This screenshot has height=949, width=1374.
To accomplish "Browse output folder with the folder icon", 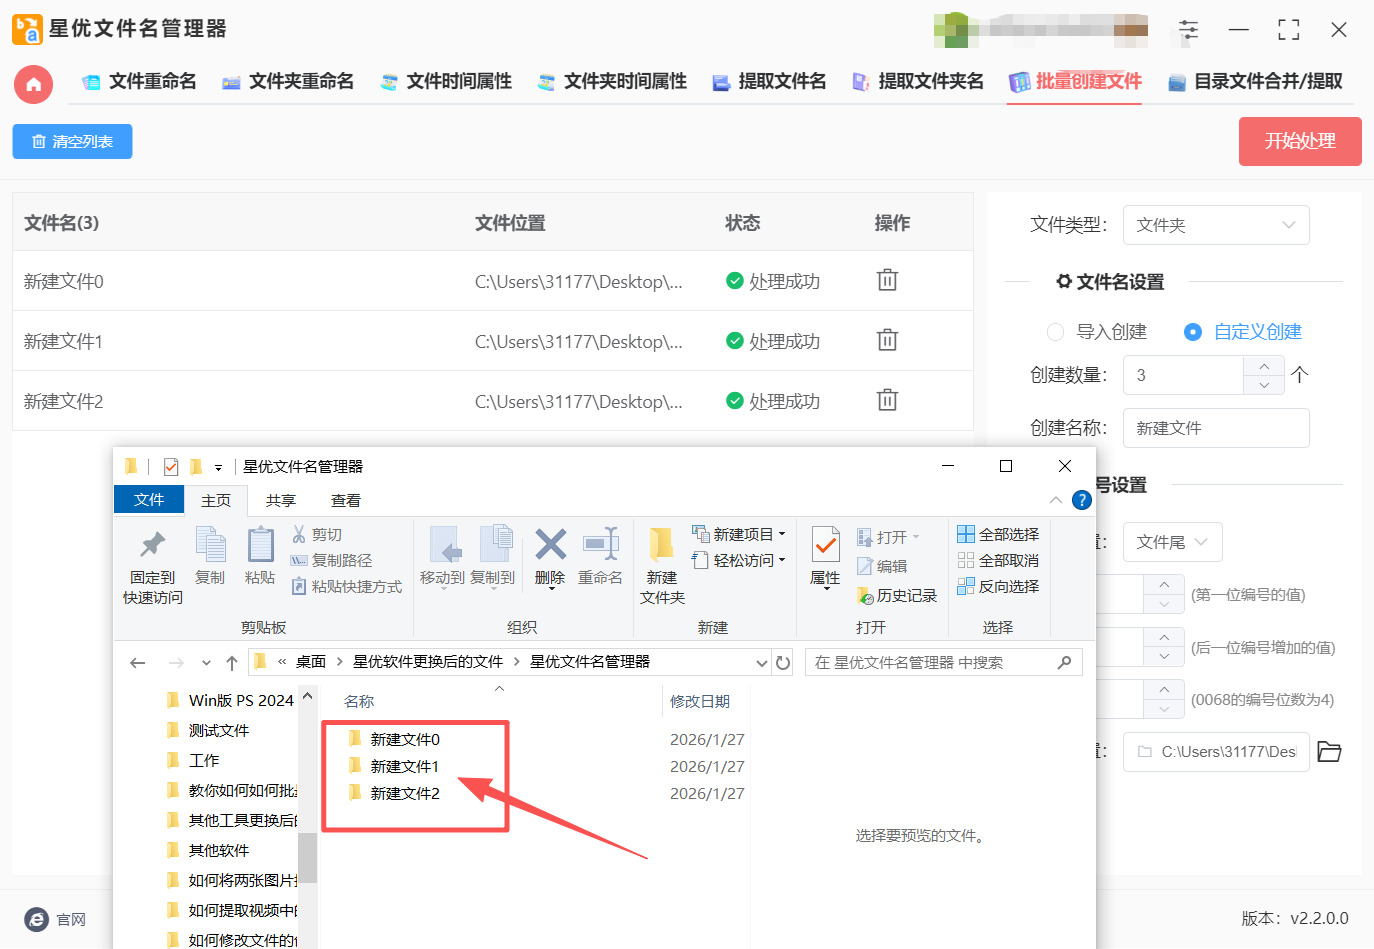I will [1329, 751].
